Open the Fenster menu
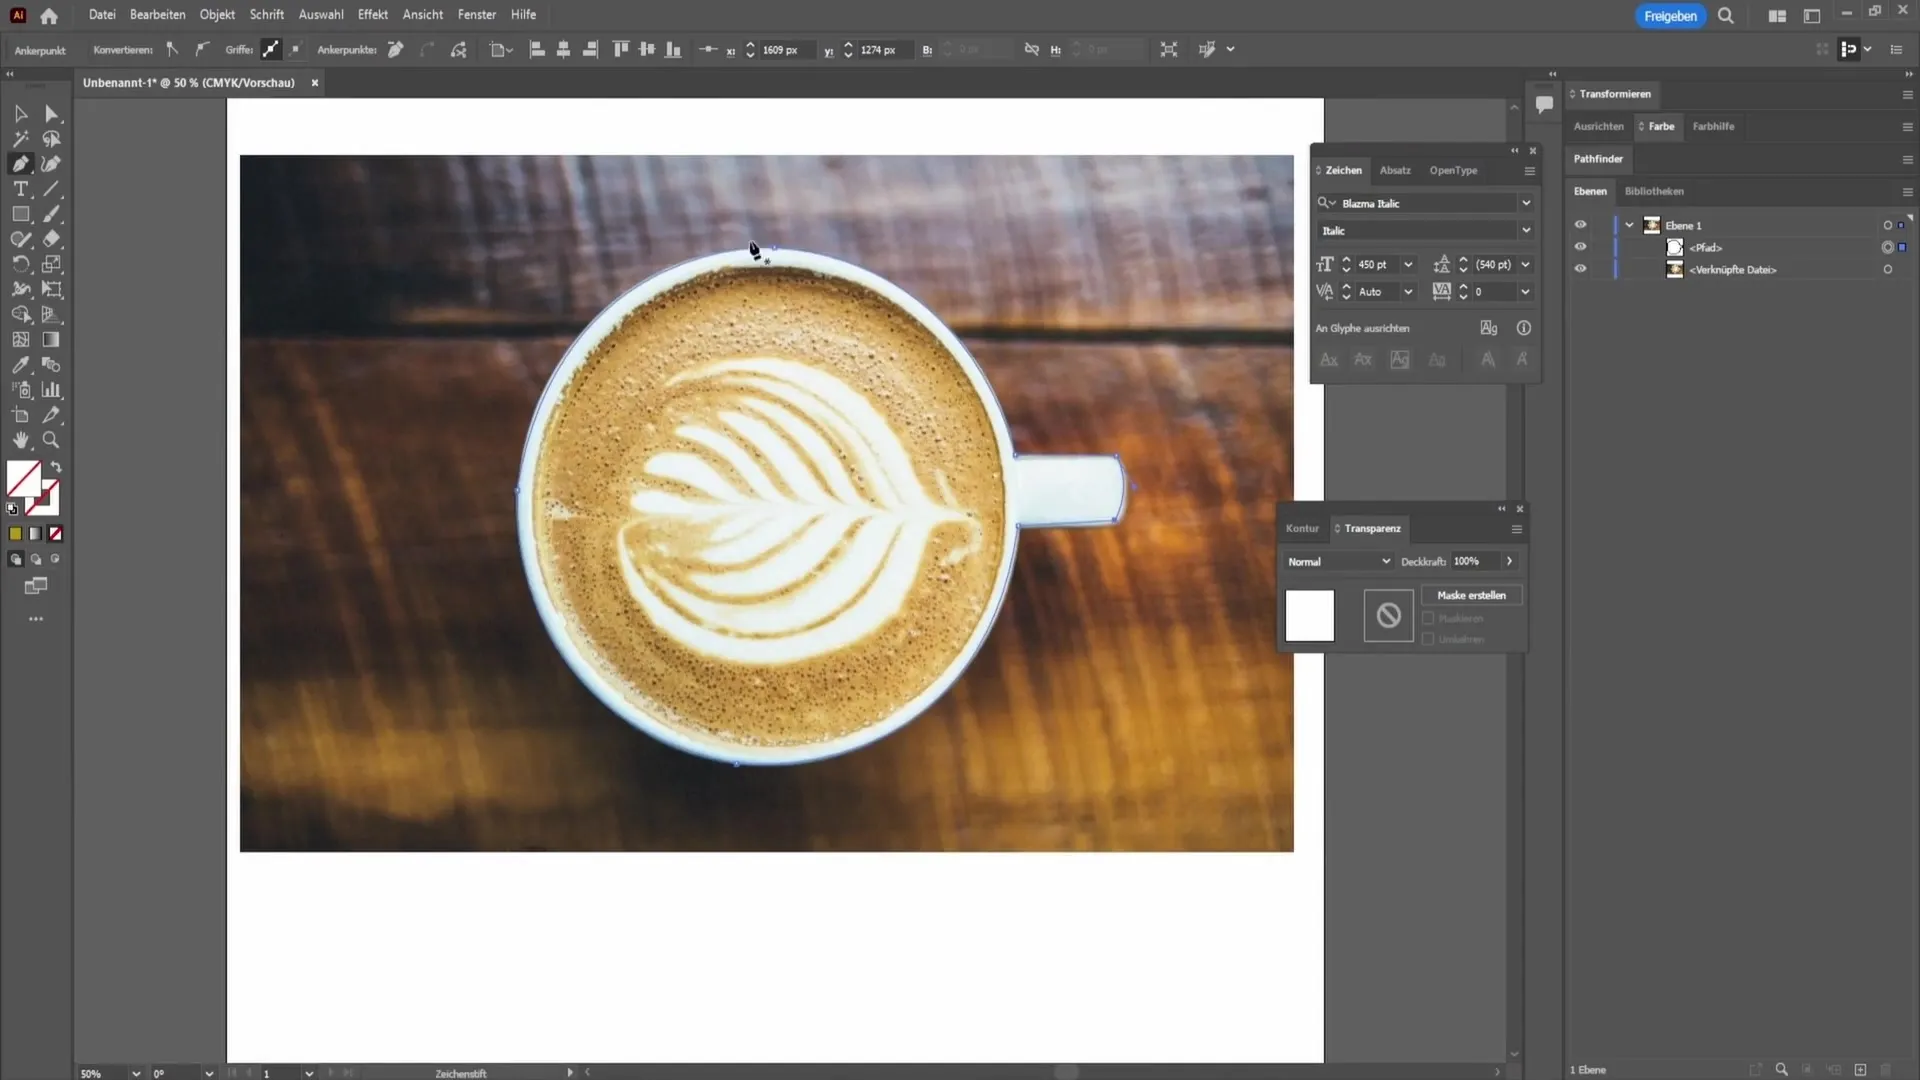The width and height of the screenshot is (1920, 1080). (477, 15)
